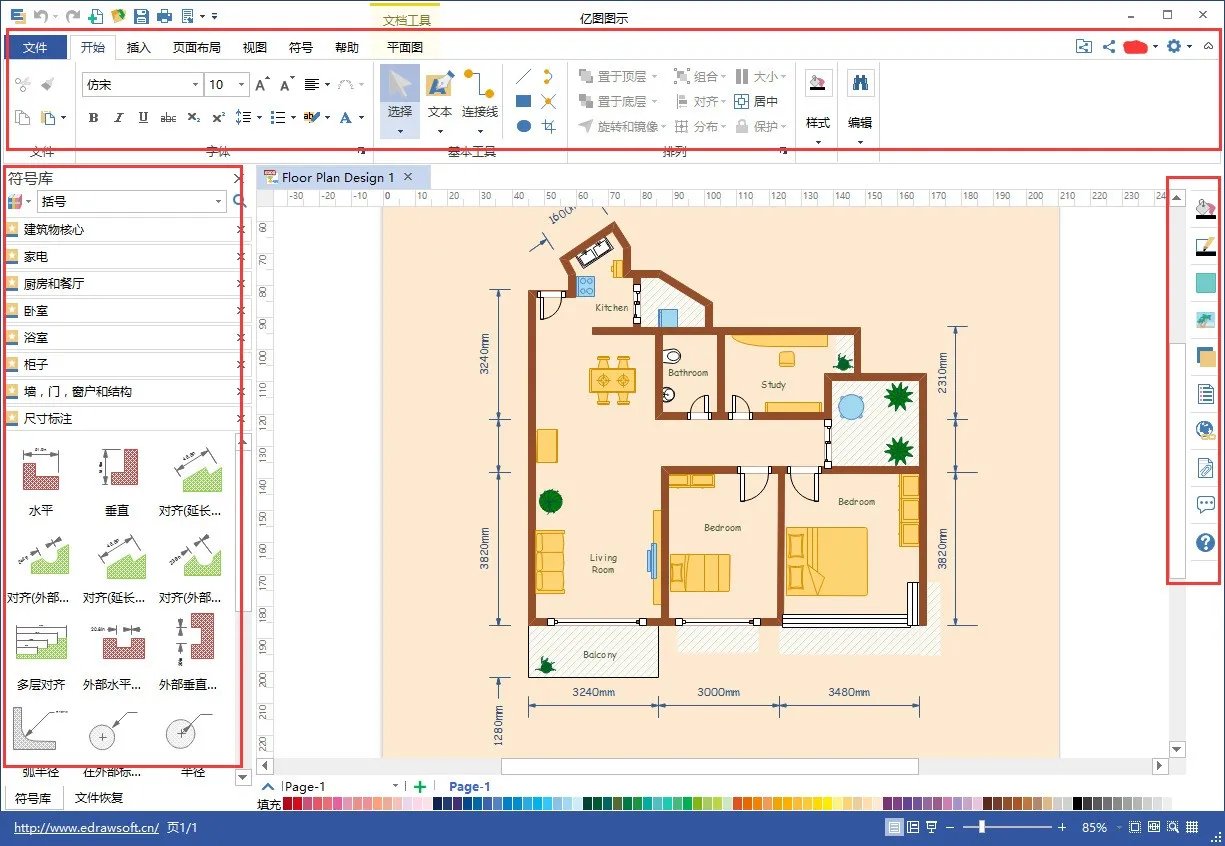
Task: Open the edrawsoft.cn website link
Action: point(86,828)
